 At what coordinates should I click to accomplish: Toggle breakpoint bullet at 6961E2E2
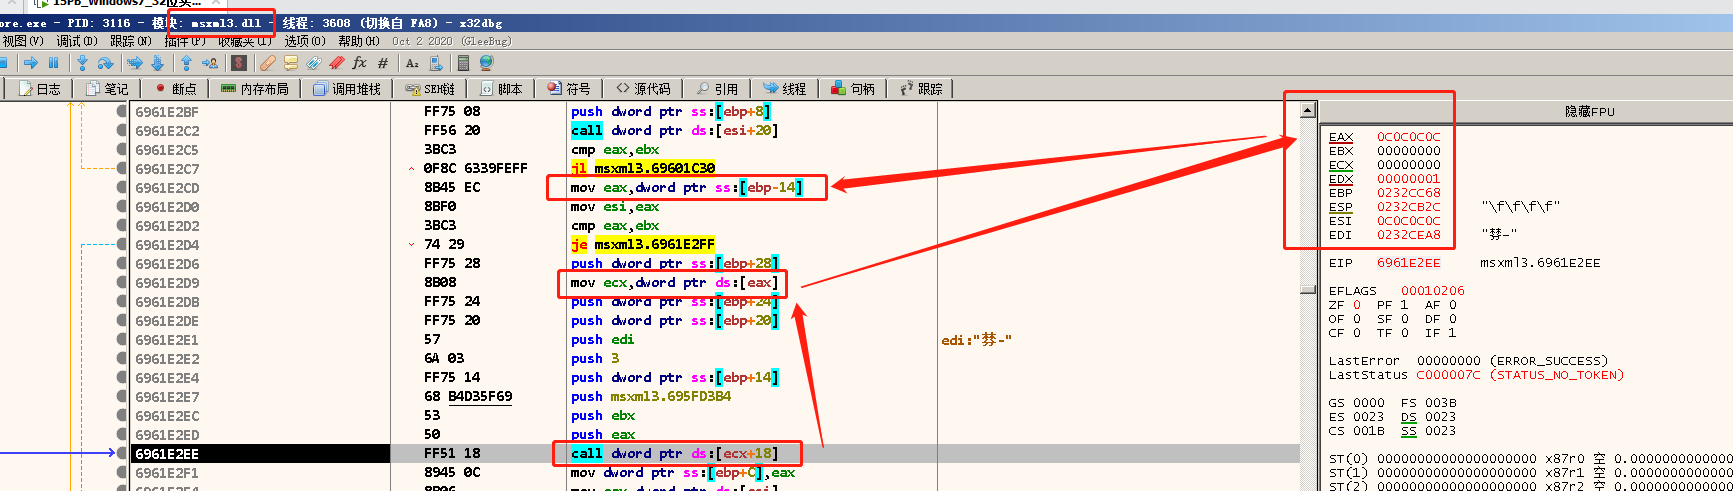tap(122, 359)
